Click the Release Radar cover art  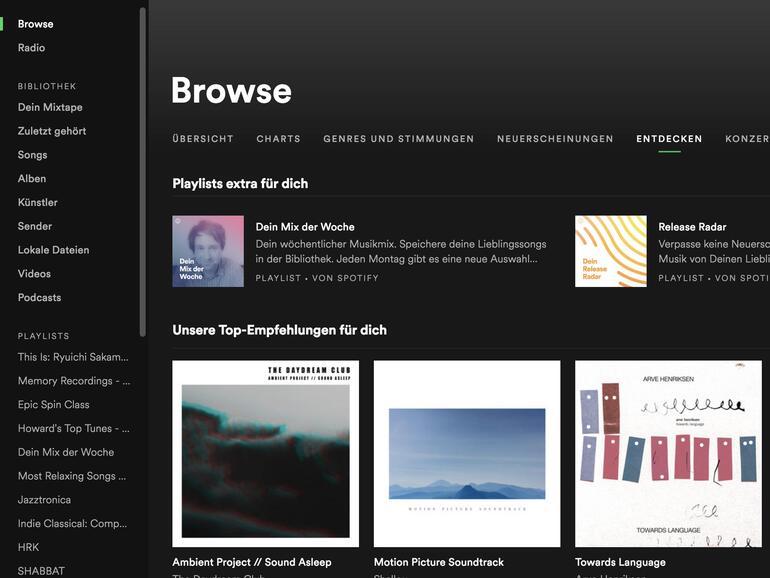611,251
